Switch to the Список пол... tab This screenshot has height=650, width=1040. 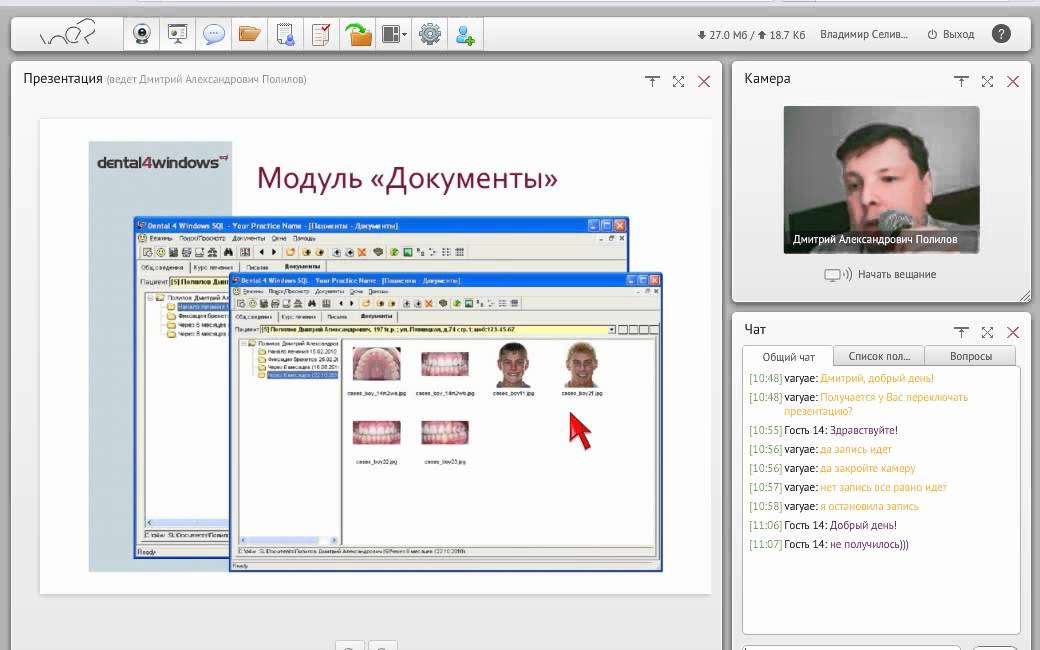click(x=879, y=356)
